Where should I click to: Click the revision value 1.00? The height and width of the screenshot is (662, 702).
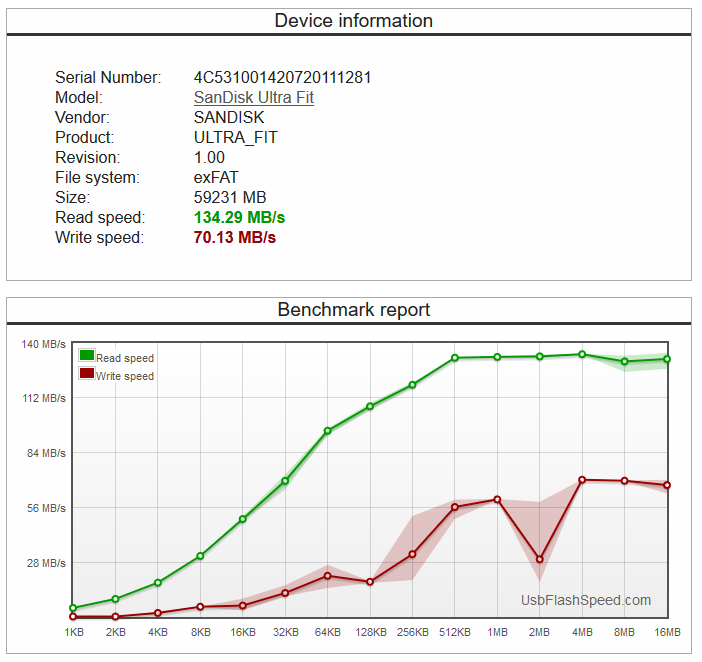pos(209,158)
